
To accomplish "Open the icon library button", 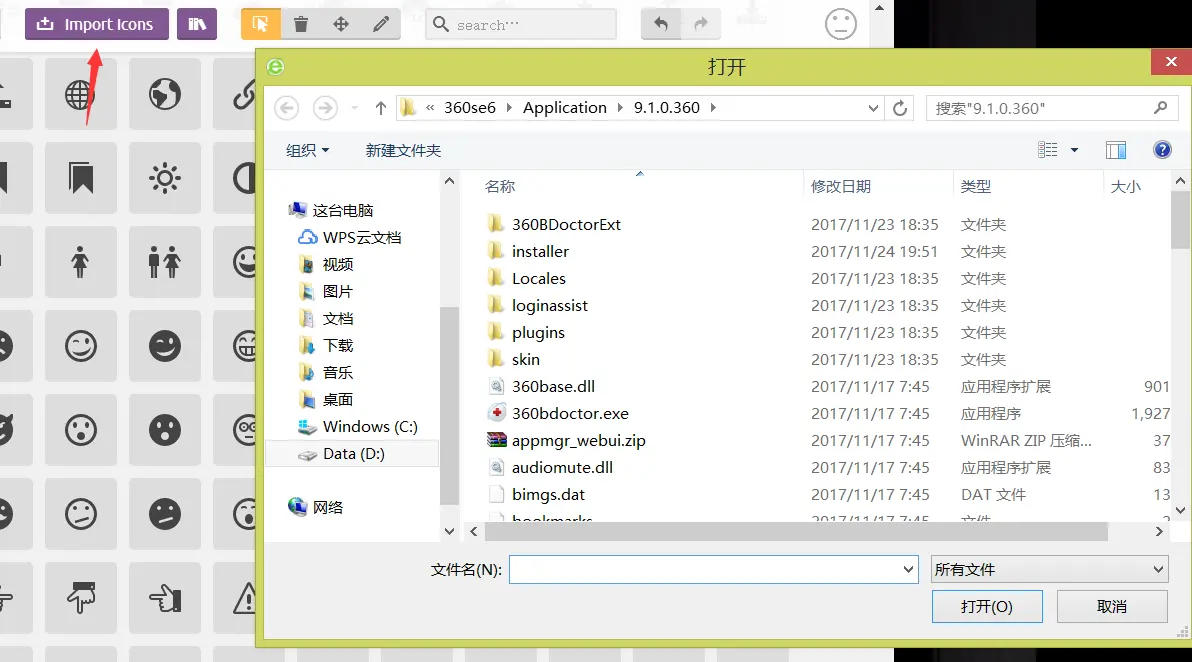I will (x=197, y=24).
